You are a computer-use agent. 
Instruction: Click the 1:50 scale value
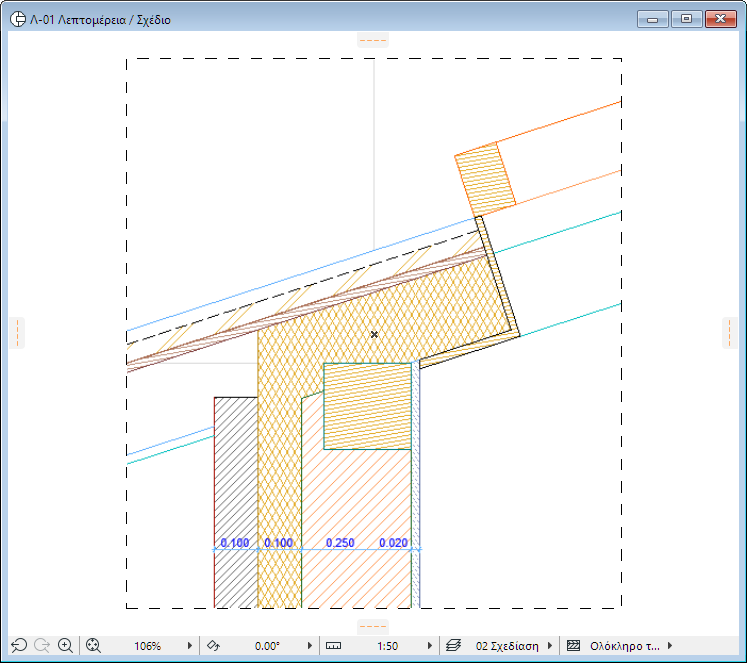(387, 646)
